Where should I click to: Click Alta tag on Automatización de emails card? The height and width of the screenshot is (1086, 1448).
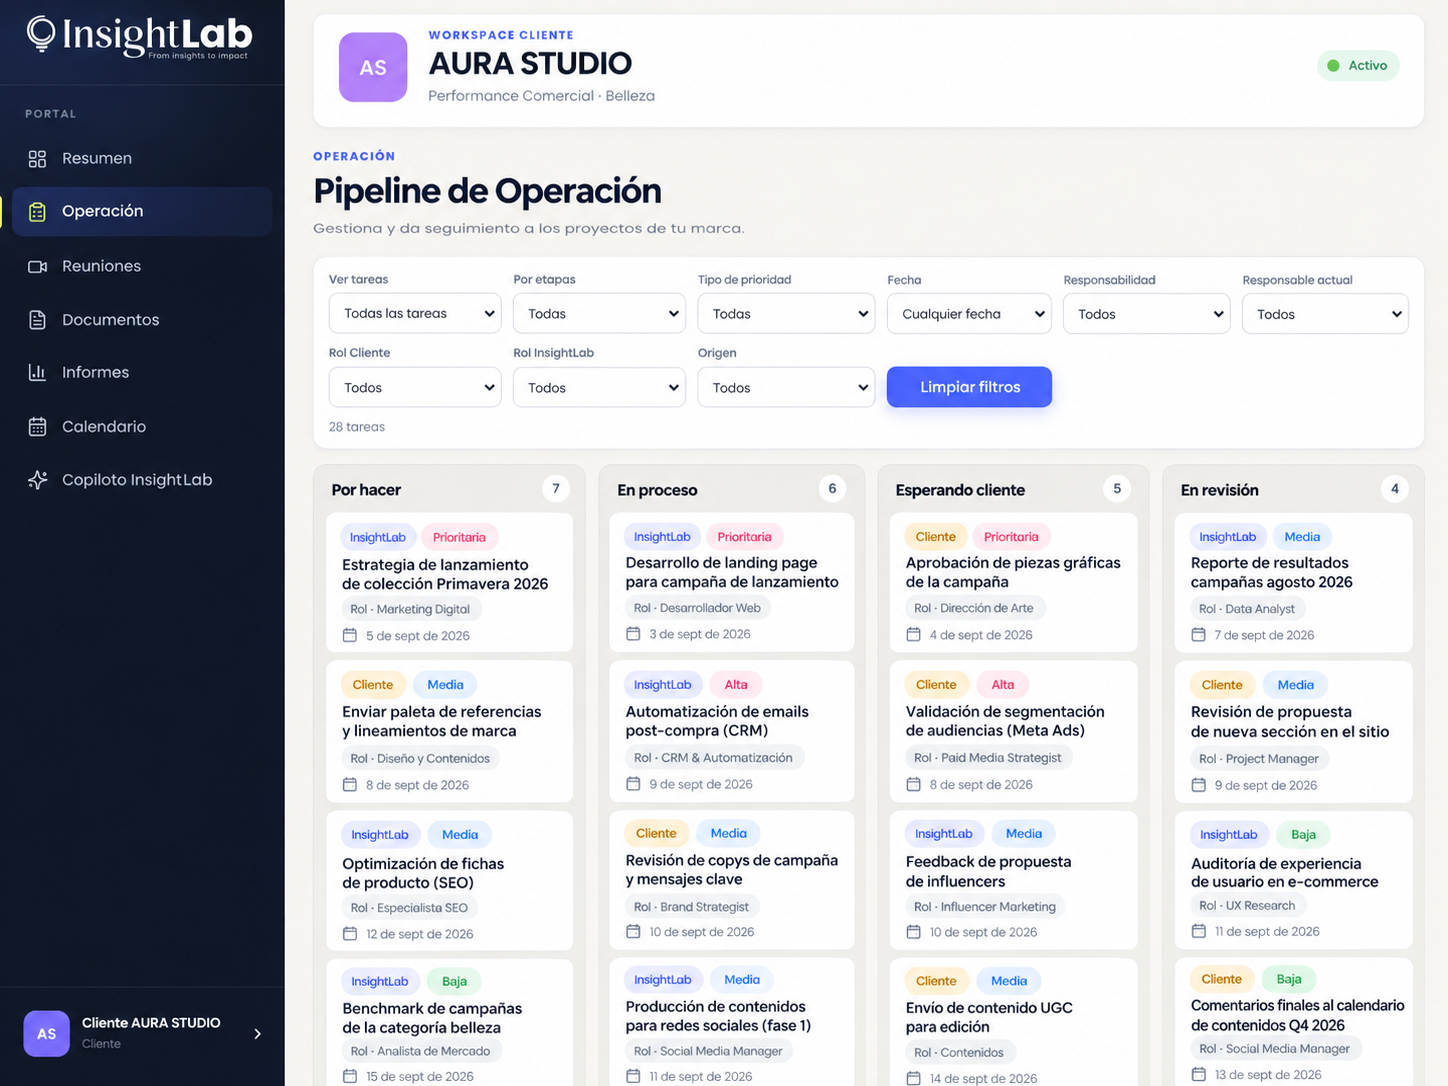coord(736,685)
